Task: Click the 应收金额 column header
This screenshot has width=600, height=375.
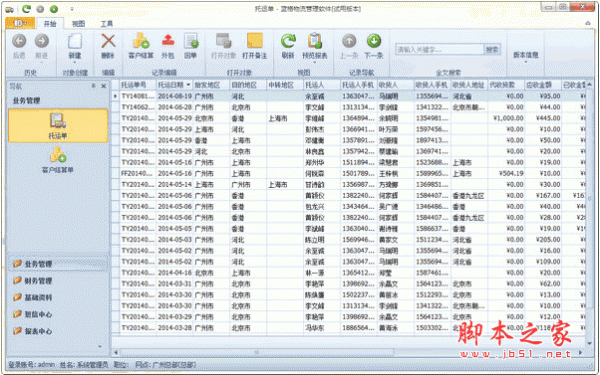Action: tap(543, 85)
